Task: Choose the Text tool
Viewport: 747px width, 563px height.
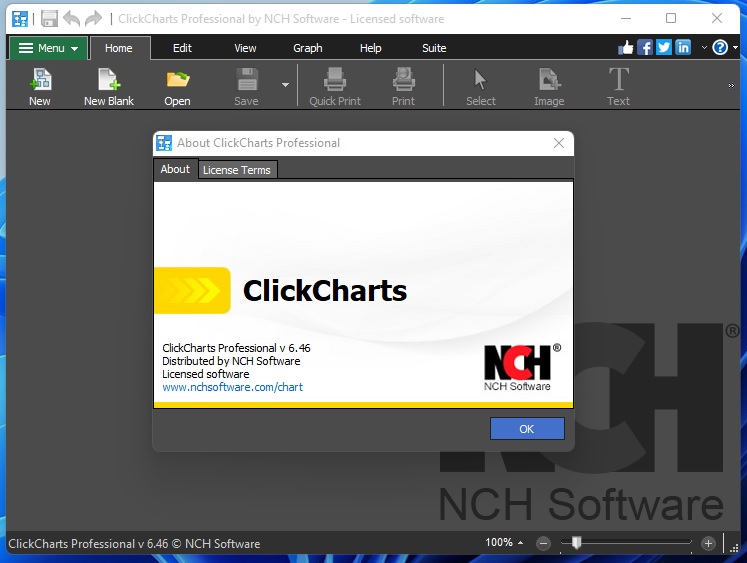Action: (618, 87)
